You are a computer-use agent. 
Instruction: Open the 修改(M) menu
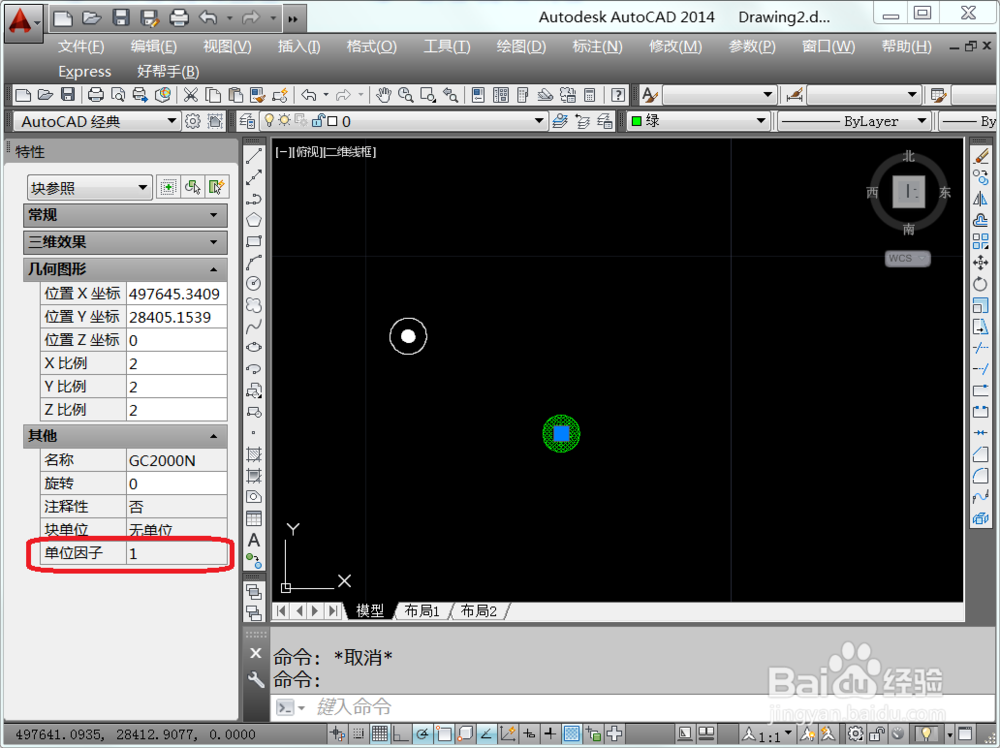(675, 47)
